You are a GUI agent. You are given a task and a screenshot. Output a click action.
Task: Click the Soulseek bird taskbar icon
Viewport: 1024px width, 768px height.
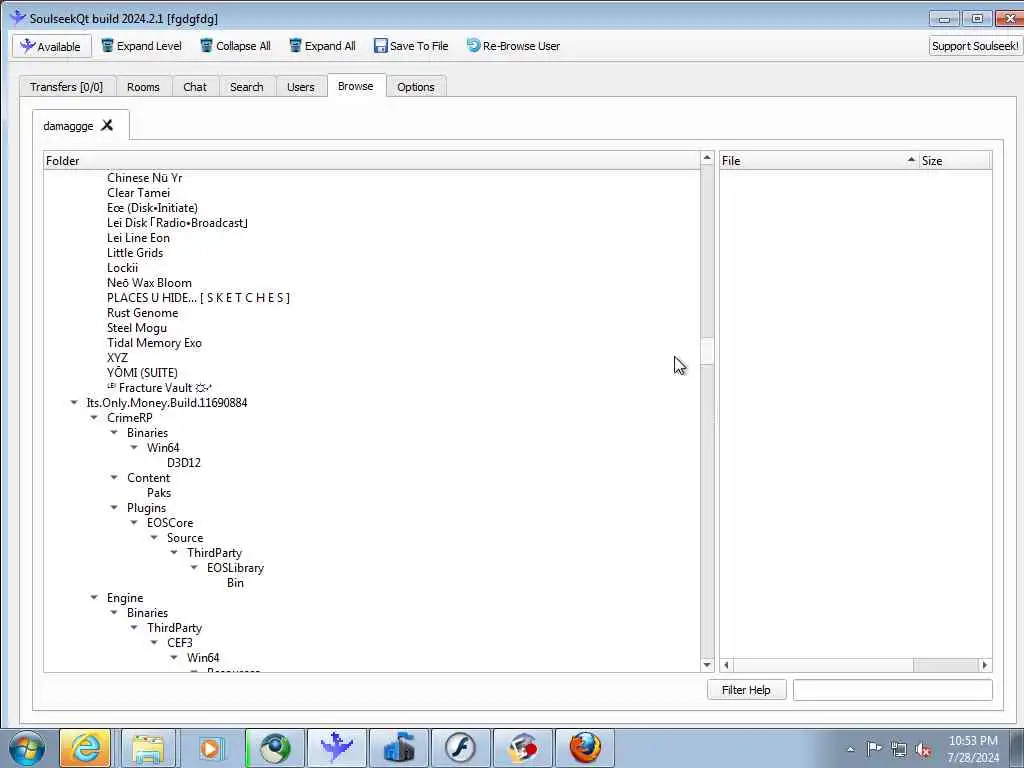[x=337, y=748]
